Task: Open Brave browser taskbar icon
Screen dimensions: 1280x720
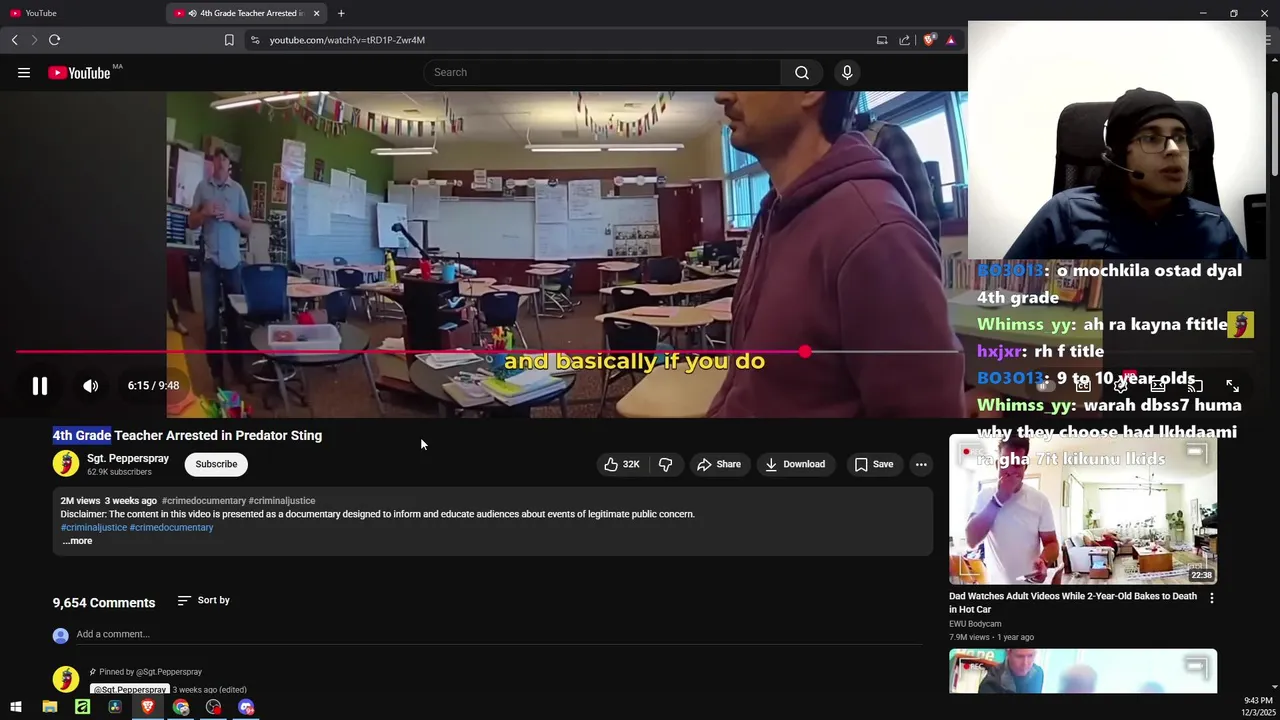Action: tap(148, 707)
